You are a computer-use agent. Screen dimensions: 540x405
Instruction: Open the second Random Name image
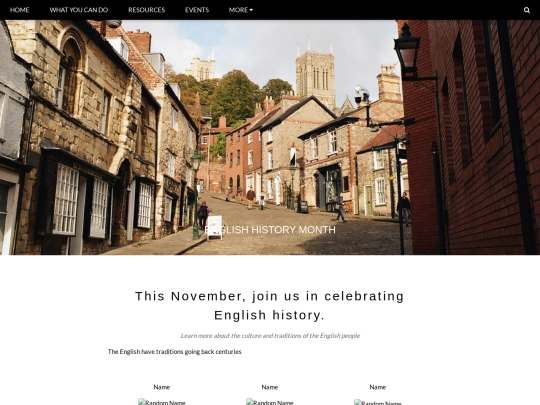point(270,402)
